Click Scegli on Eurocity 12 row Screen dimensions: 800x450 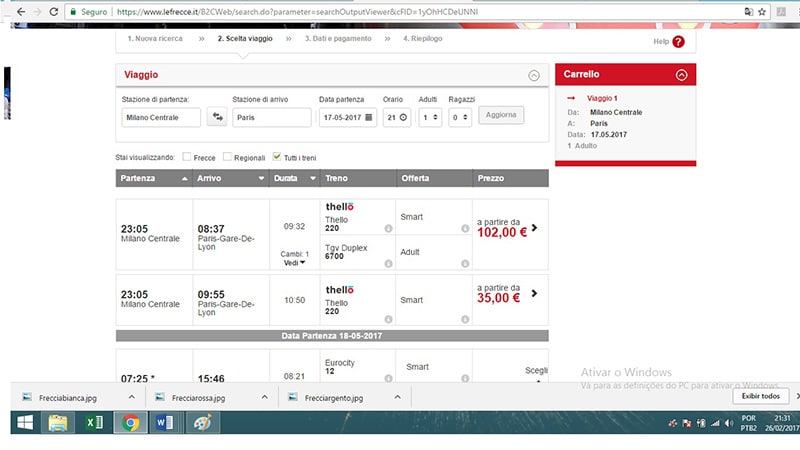[536, 370]
